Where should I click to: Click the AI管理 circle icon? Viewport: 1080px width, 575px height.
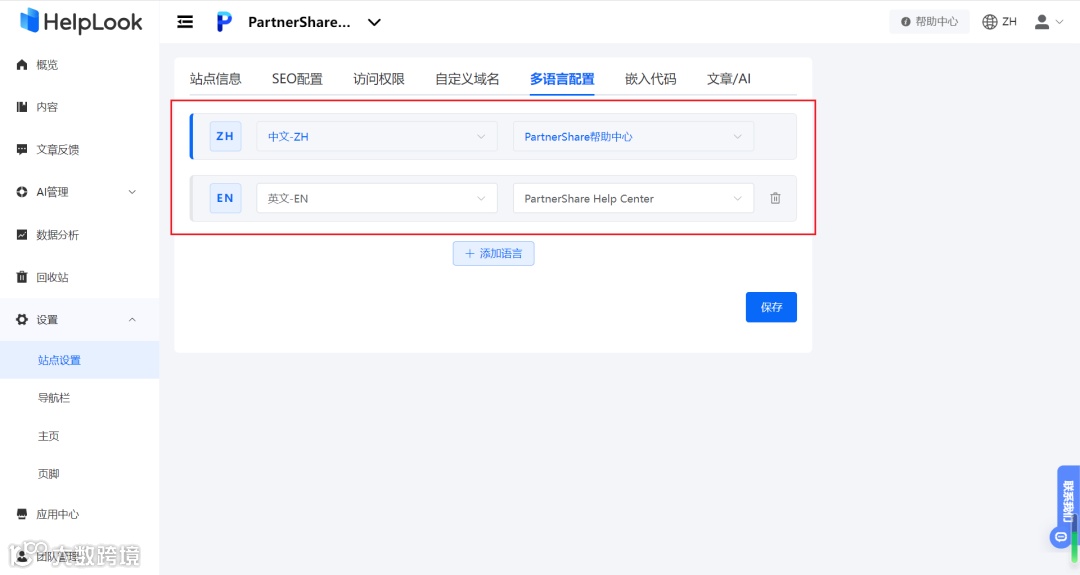coord(22,192)
